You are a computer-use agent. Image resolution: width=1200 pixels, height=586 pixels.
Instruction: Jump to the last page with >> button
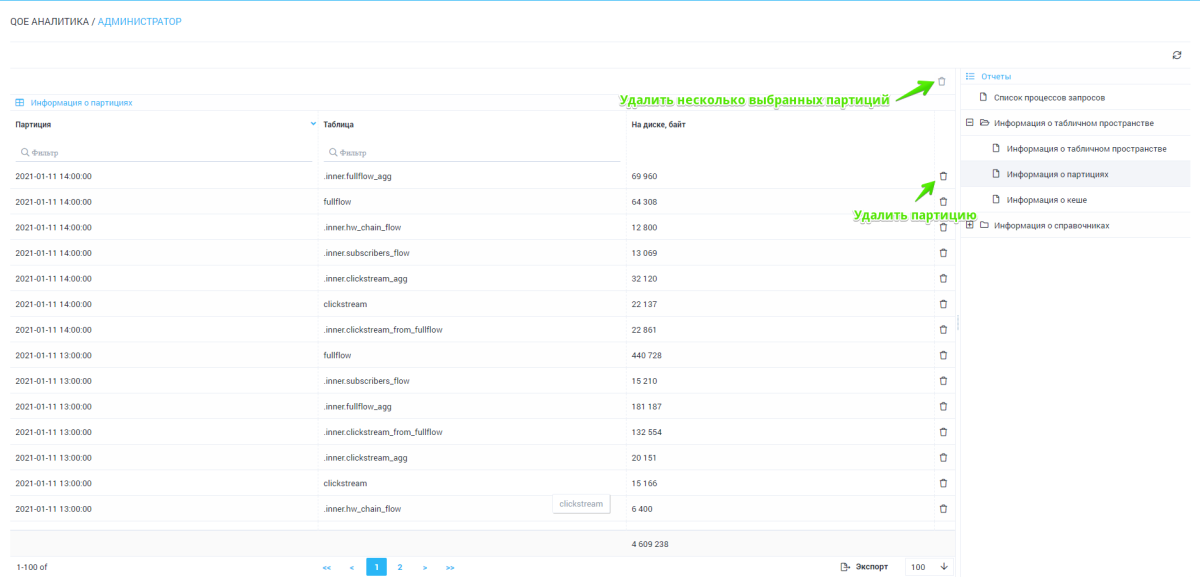(450, 567)
